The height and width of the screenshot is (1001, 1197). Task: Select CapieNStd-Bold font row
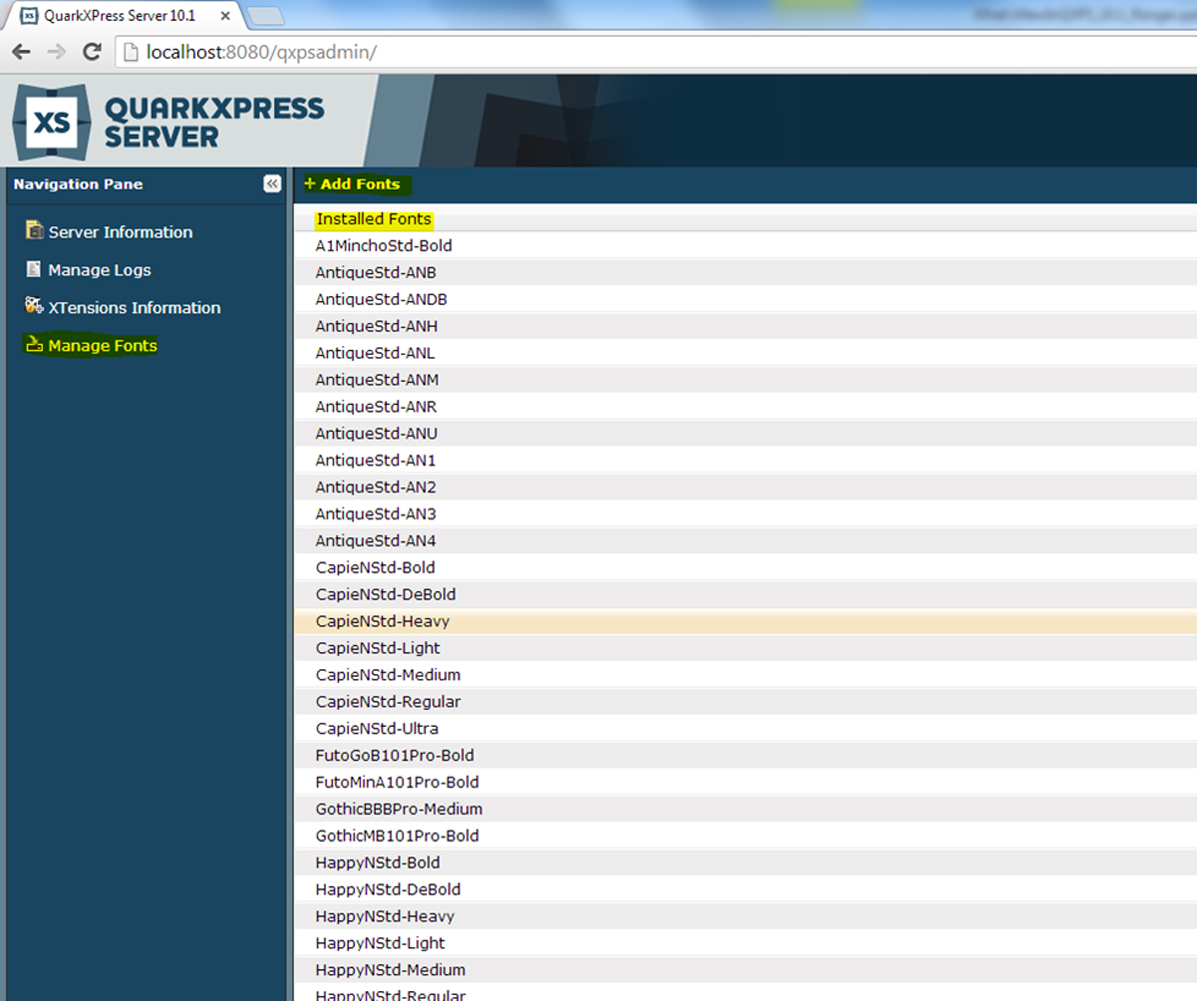click(746, 567)
